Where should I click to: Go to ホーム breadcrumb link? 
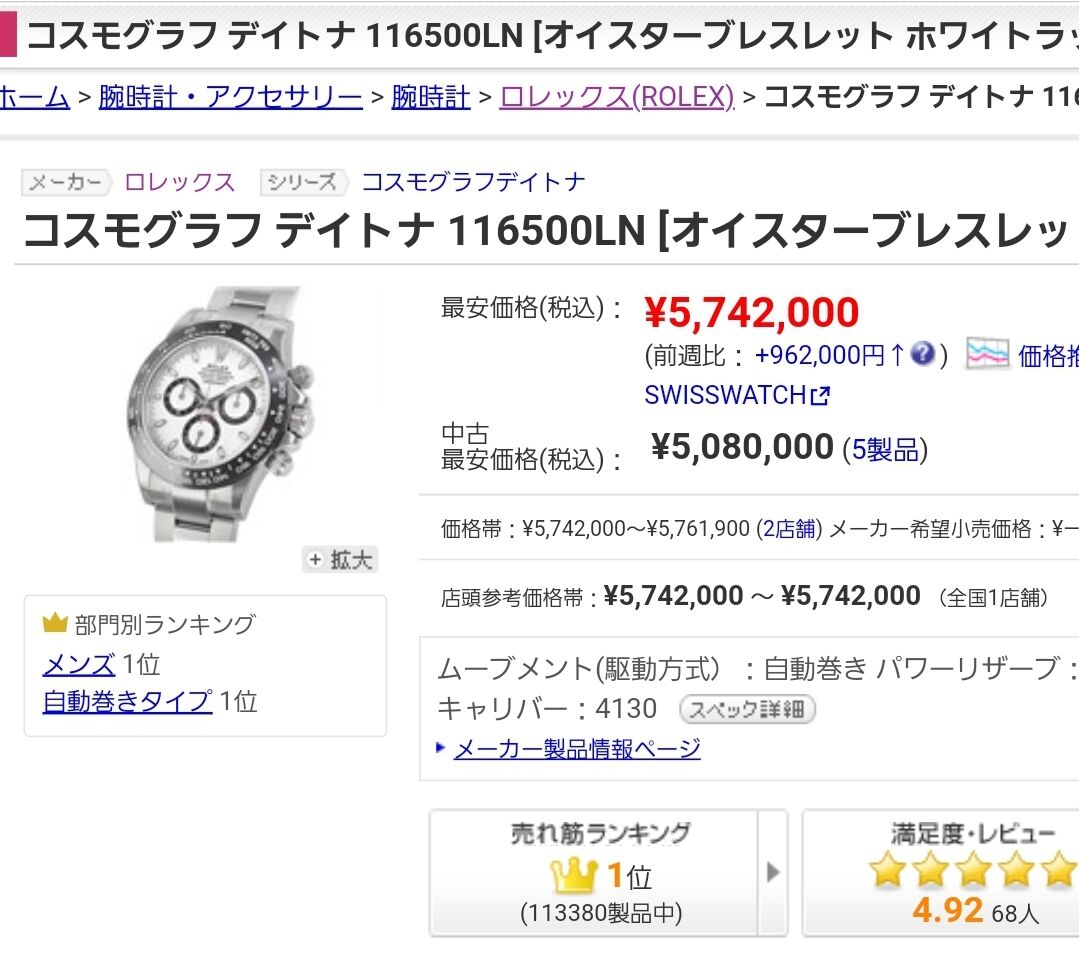click(x=34, y=97)
